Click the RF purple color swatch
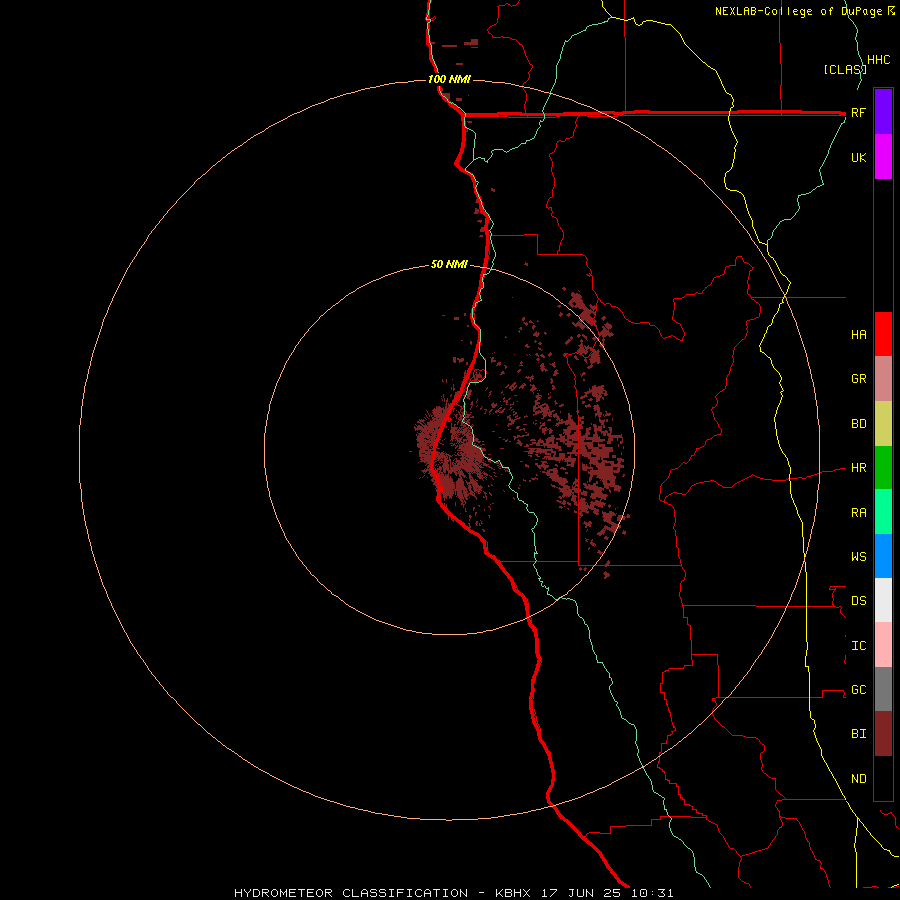The height and width of the screenshot is (900, 900). click(883, 112)
